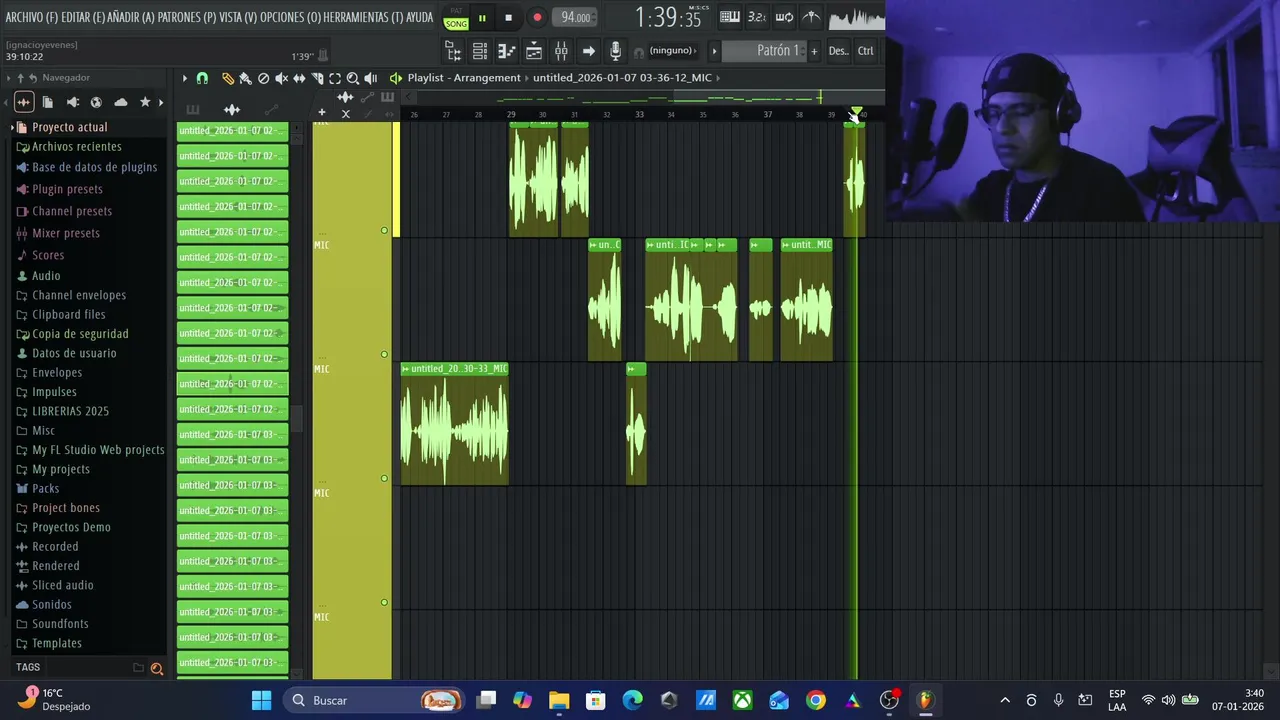
Task: Select the marquee select tool
Action: tap(335, 78)
